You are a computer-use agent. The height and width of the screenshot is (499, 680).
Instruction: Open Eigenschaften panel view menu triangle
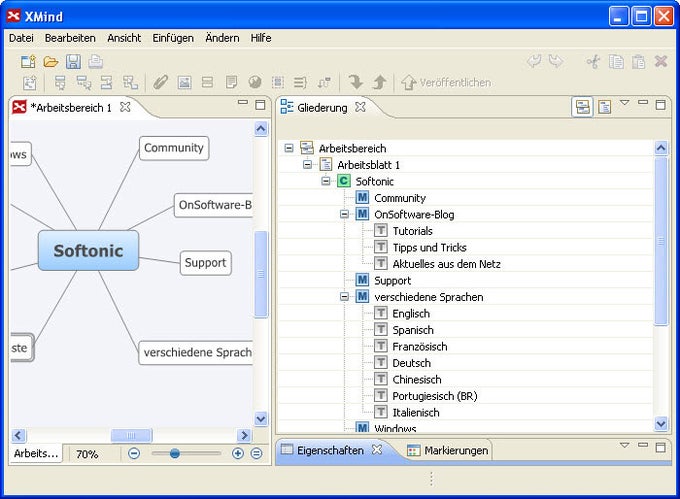click(x=624, y=445)
